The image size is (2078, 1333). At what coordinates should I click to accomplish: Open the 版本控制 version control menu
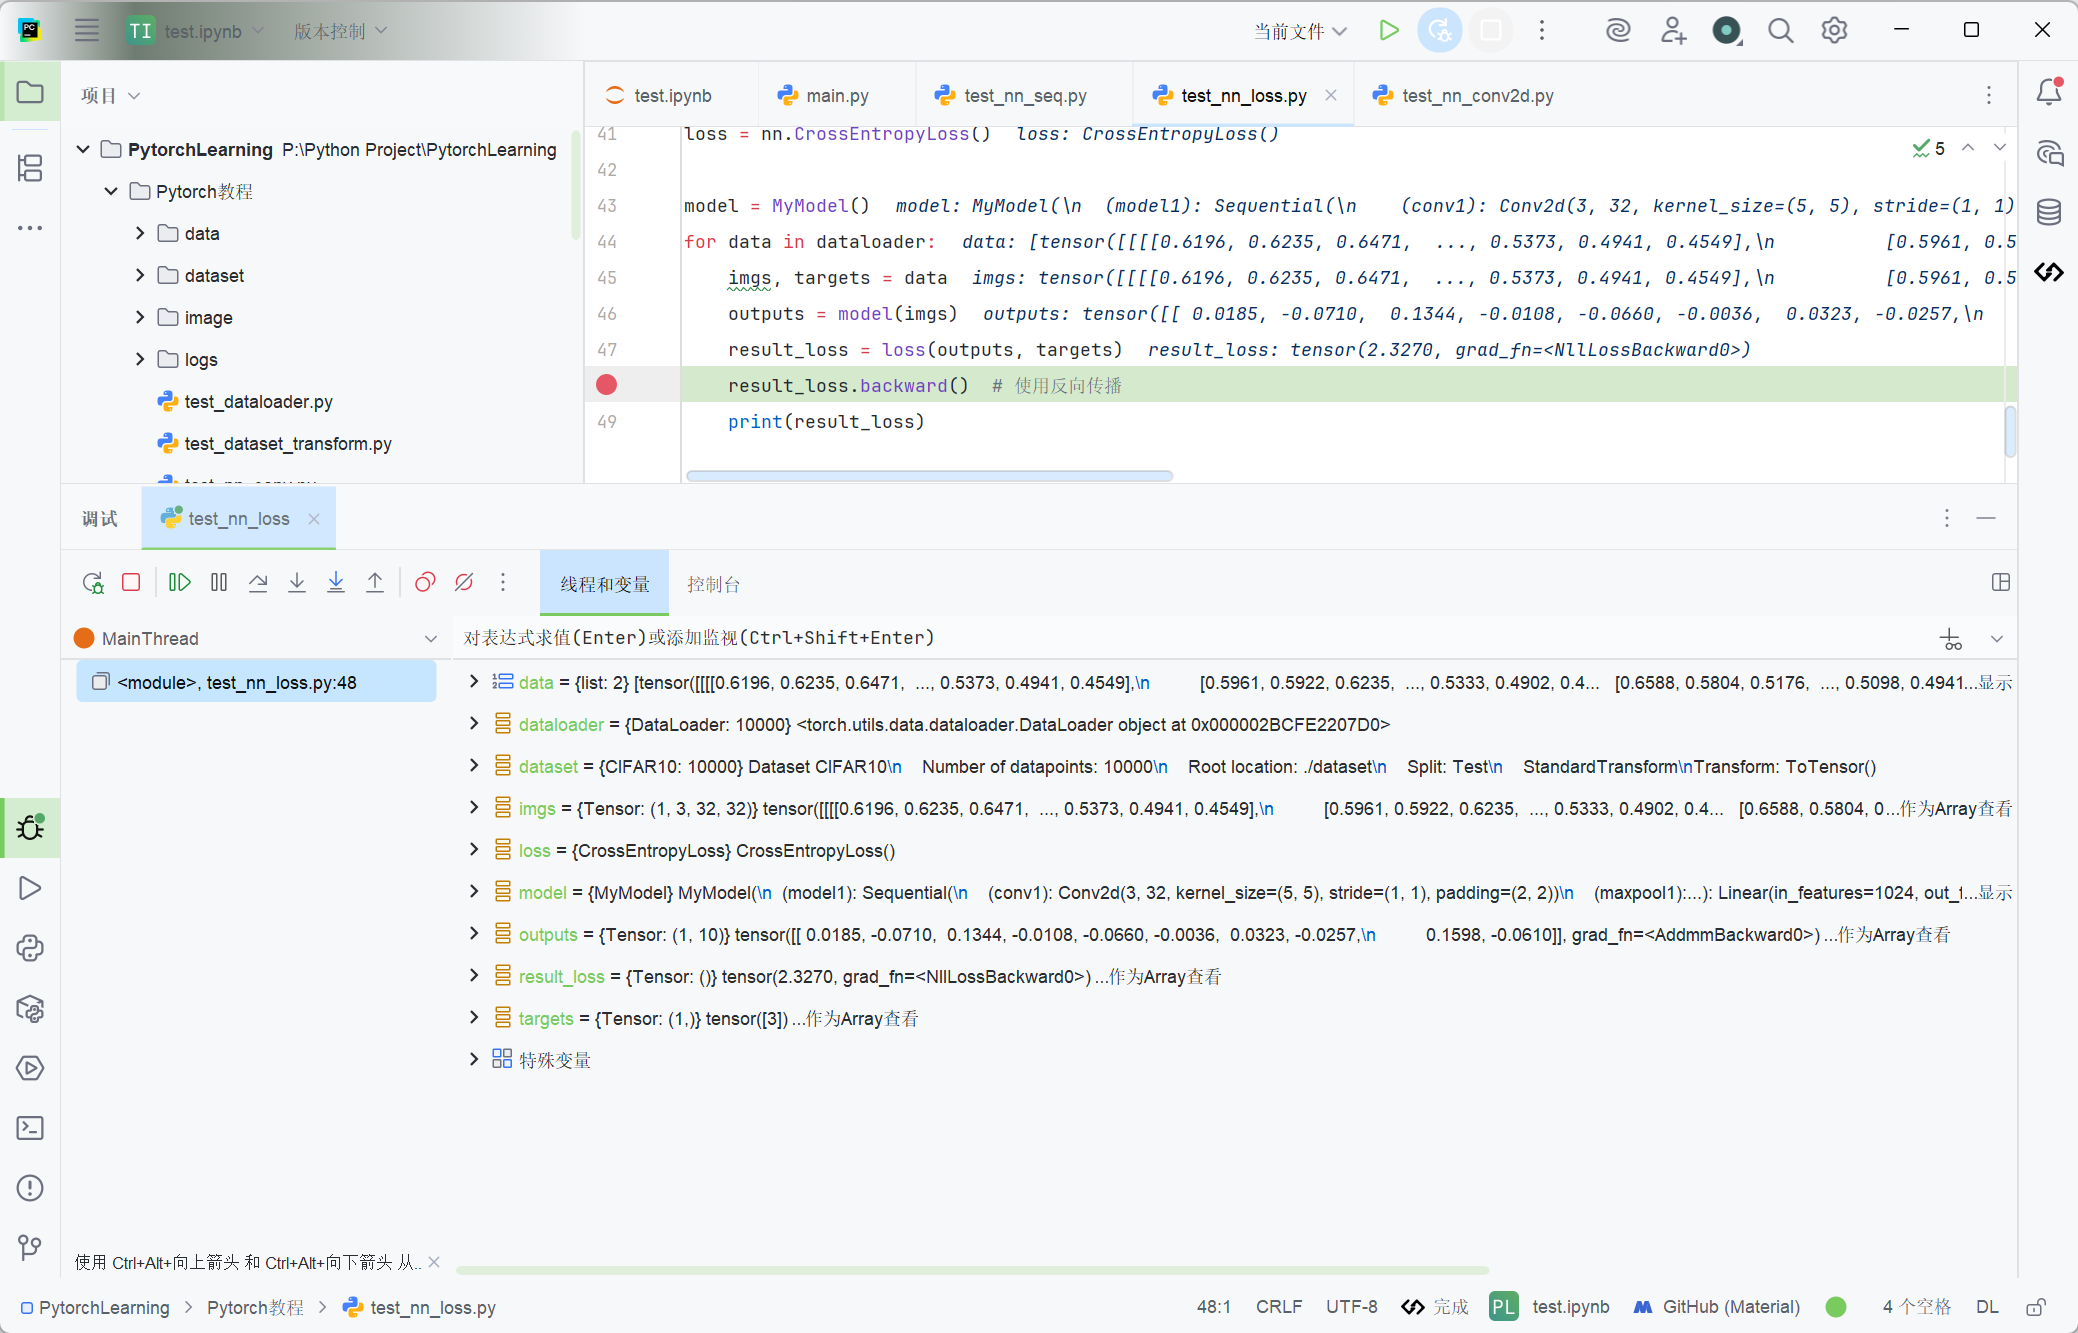340,31
